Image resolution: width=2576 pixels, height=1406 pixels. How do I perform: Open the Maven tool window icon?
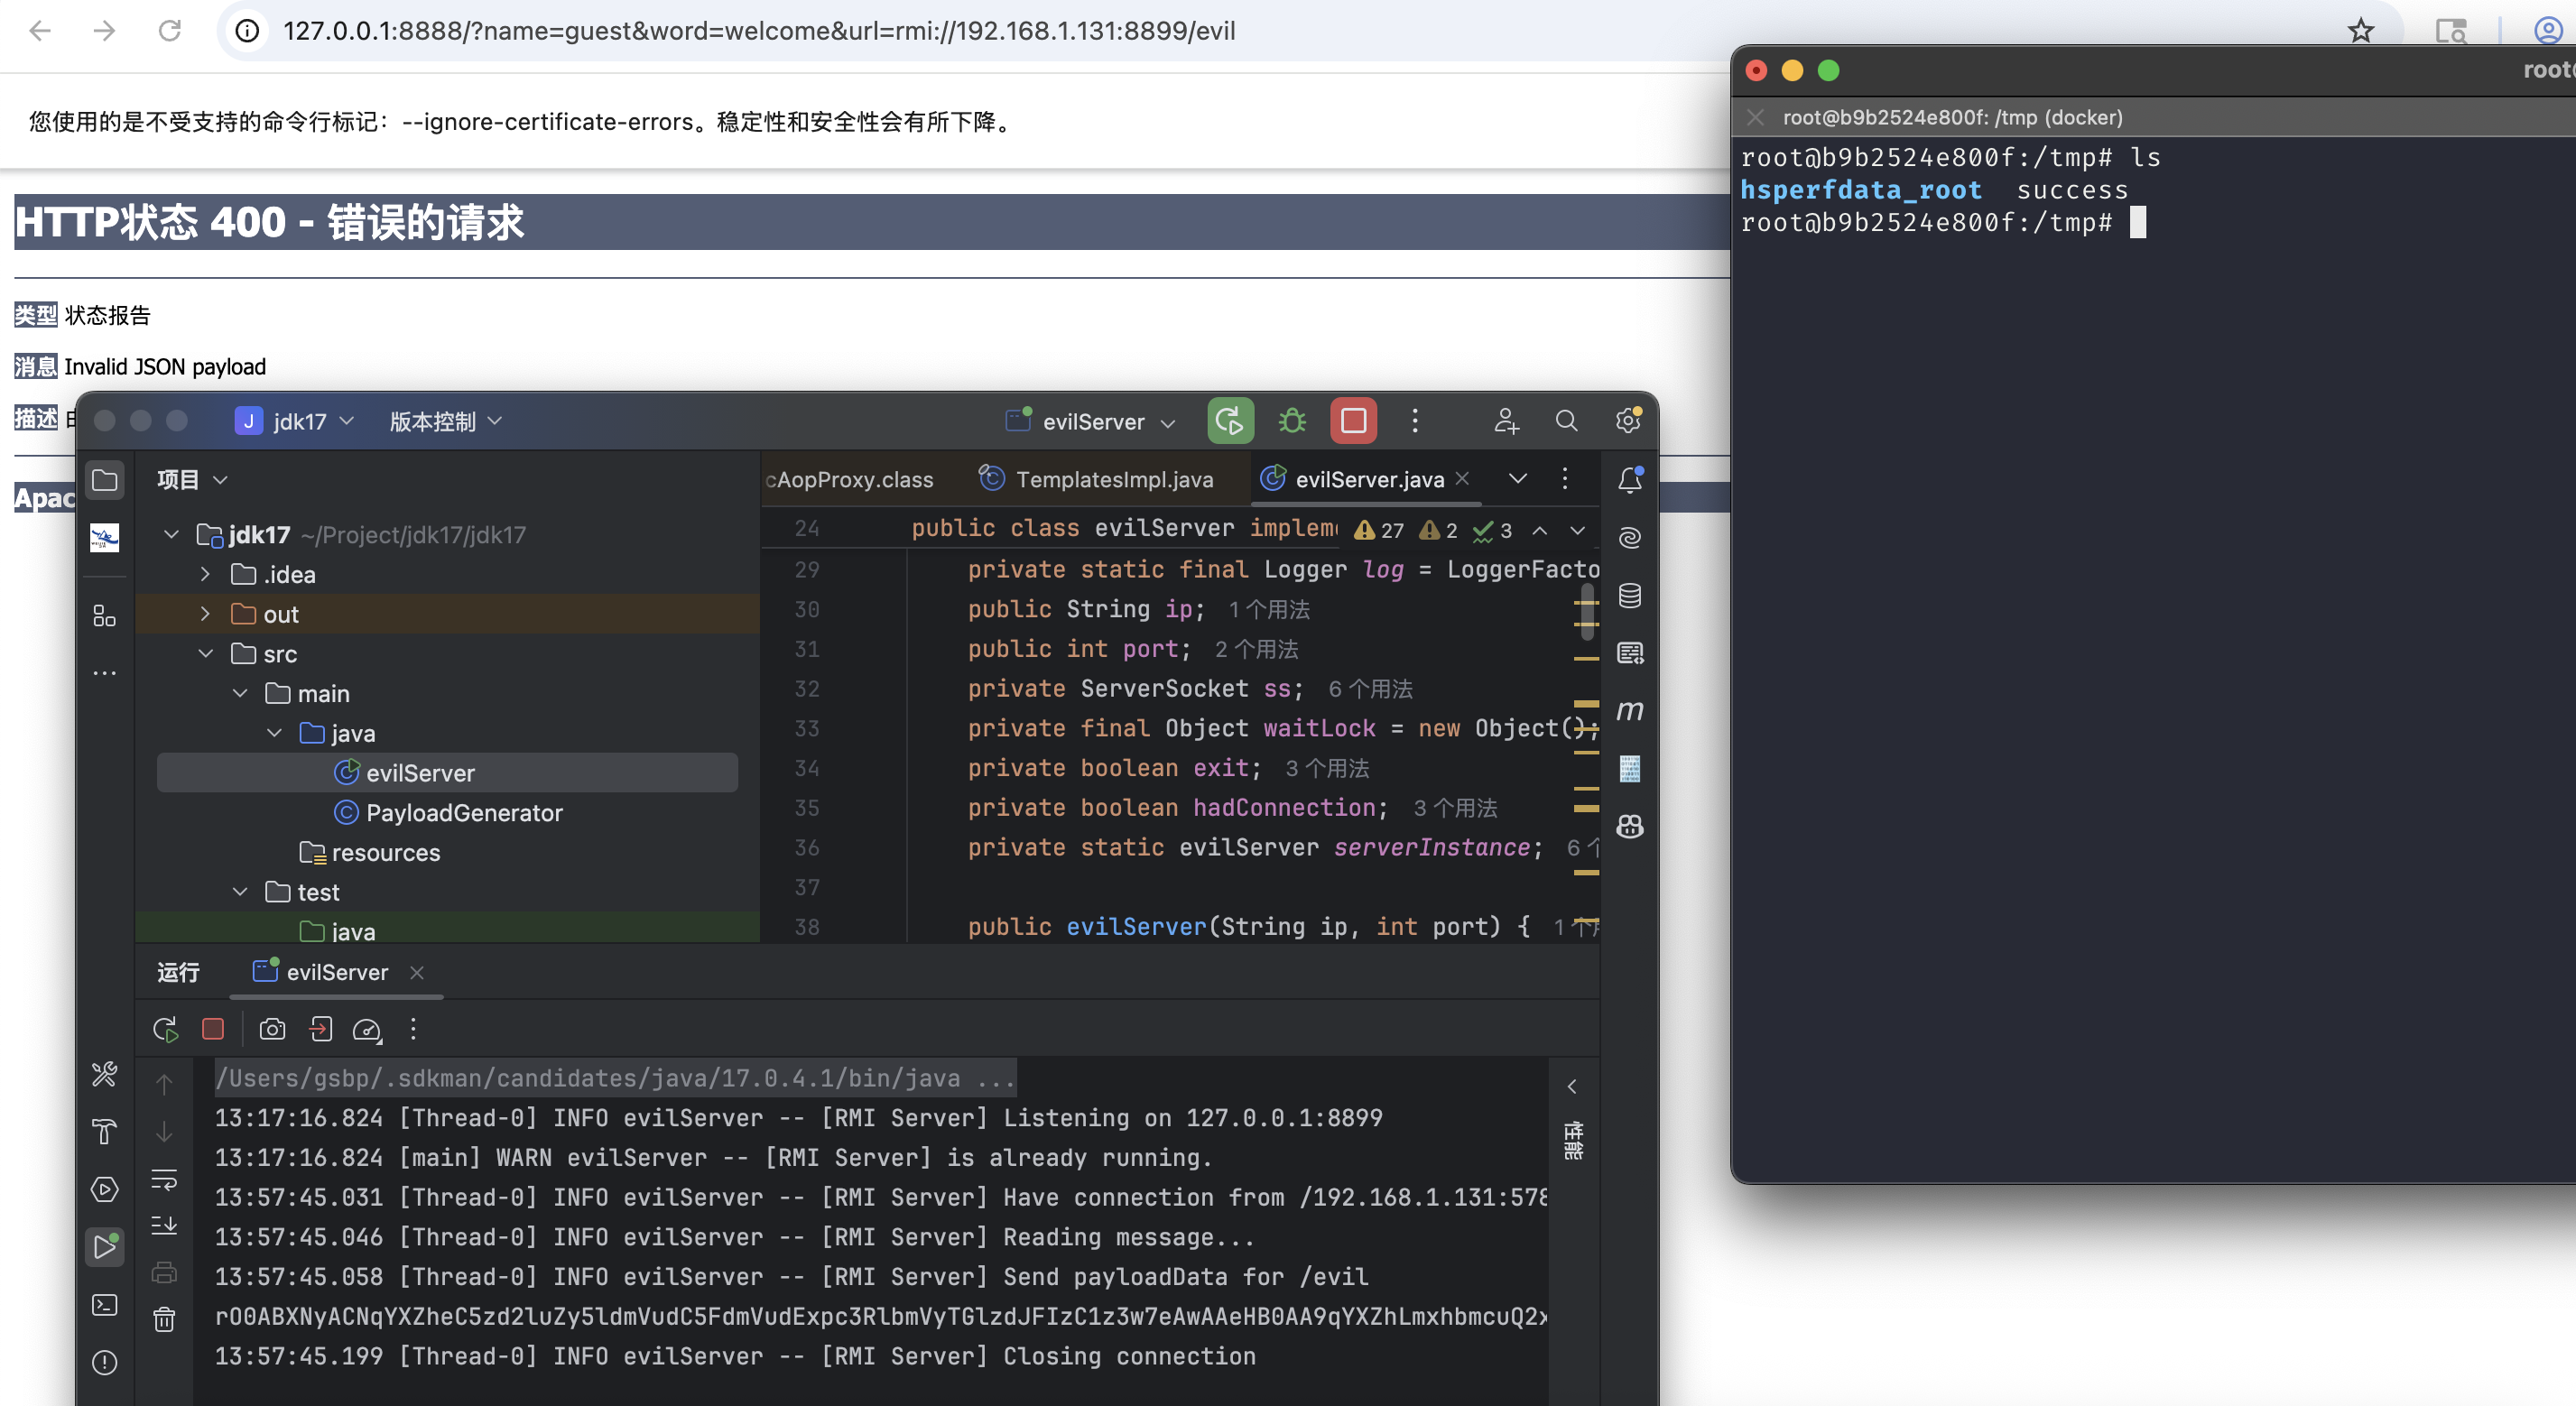[1629, 710]
